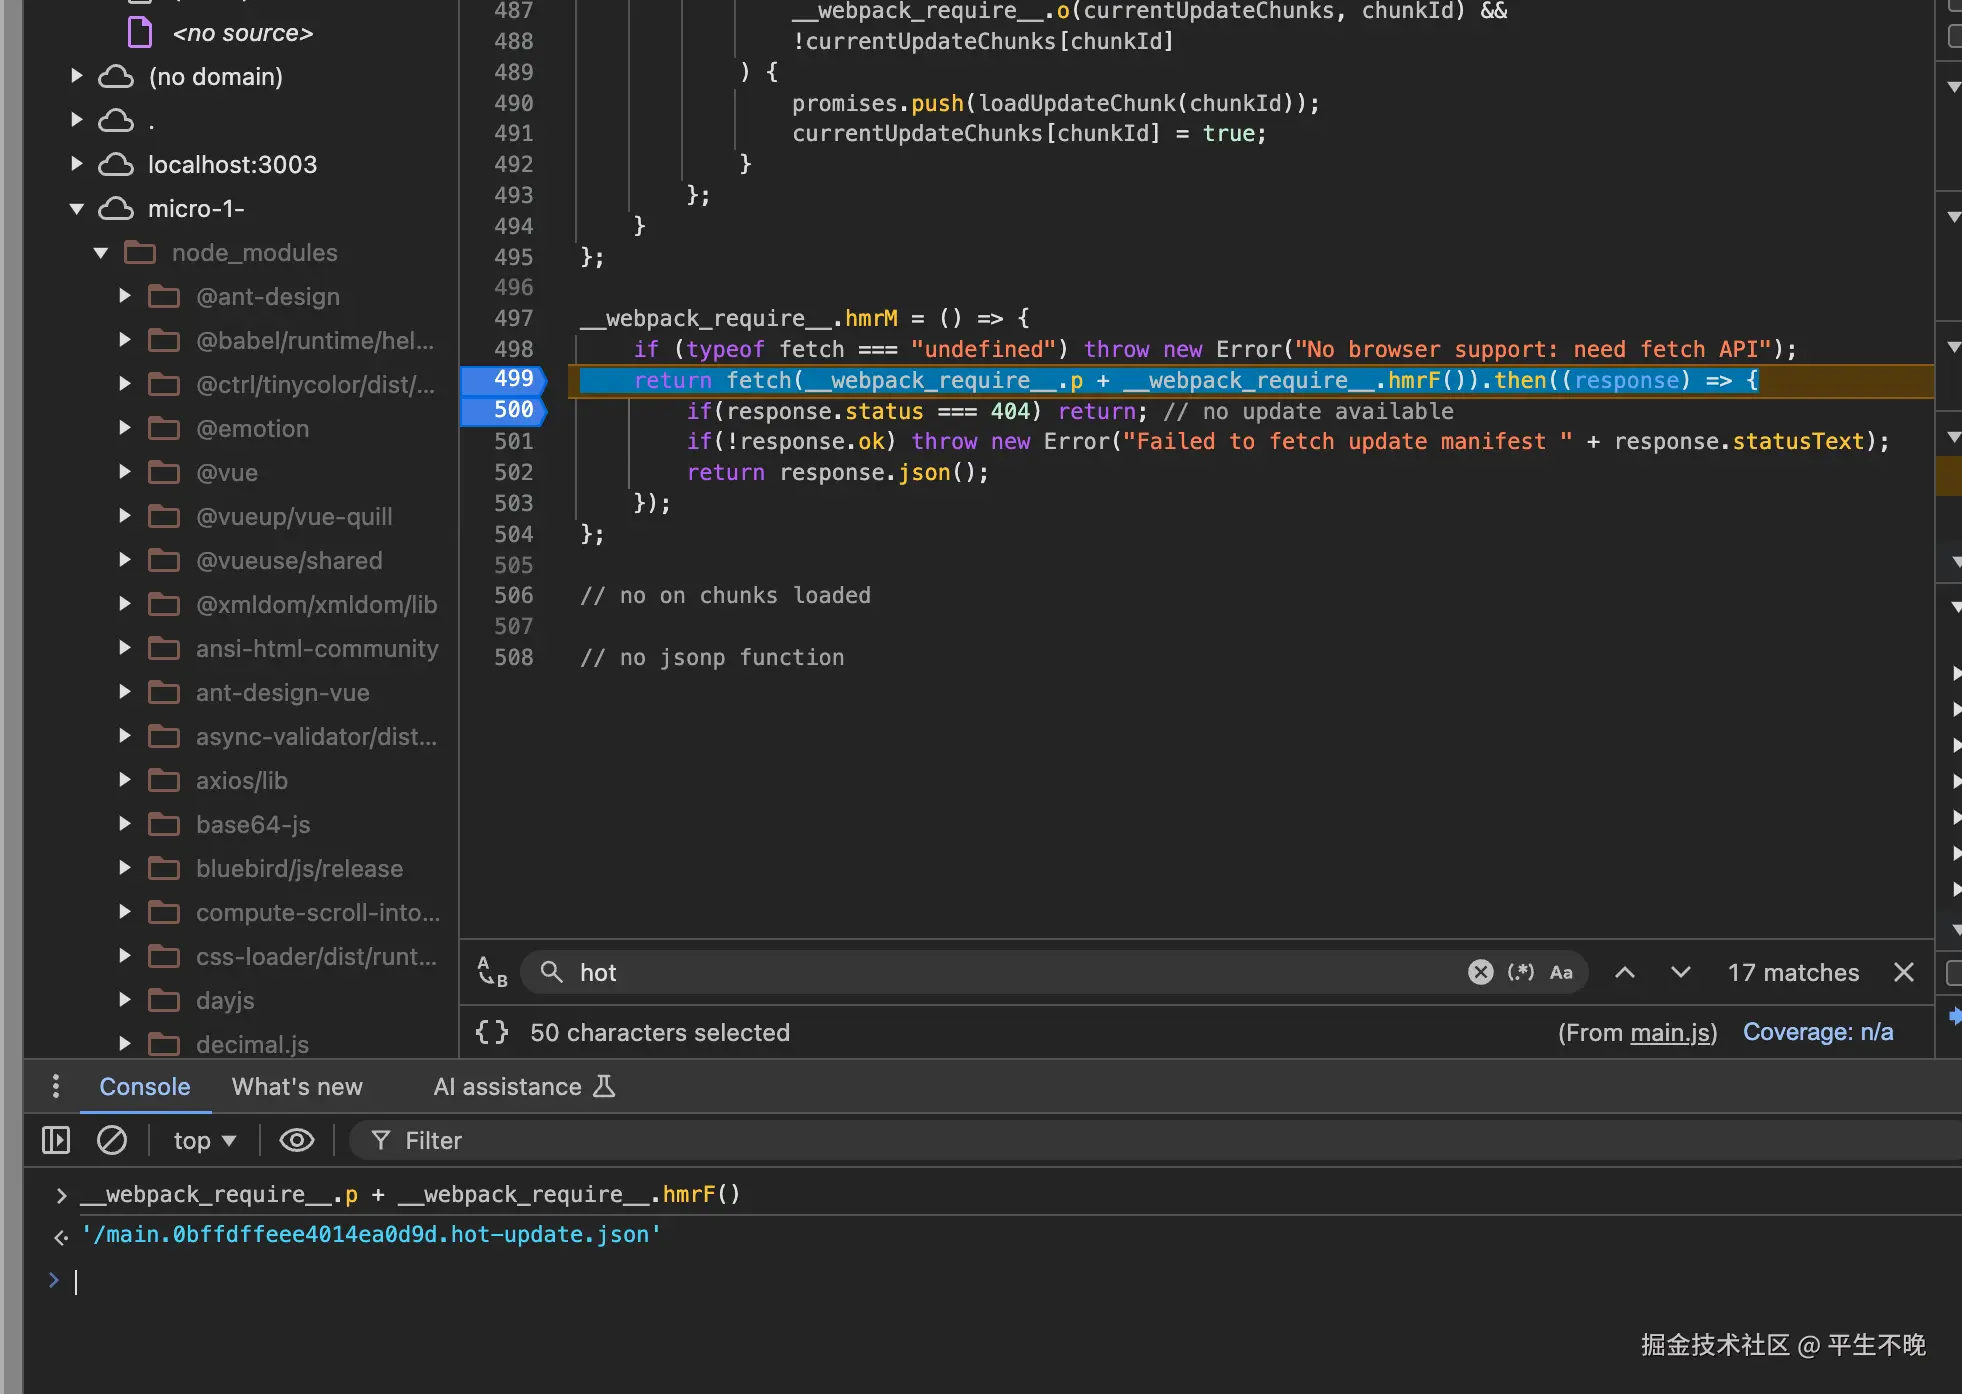Switch to the What's new tab
Image resolution: width=1962 pixels, height=1394 pixels.
(297, 1086)
